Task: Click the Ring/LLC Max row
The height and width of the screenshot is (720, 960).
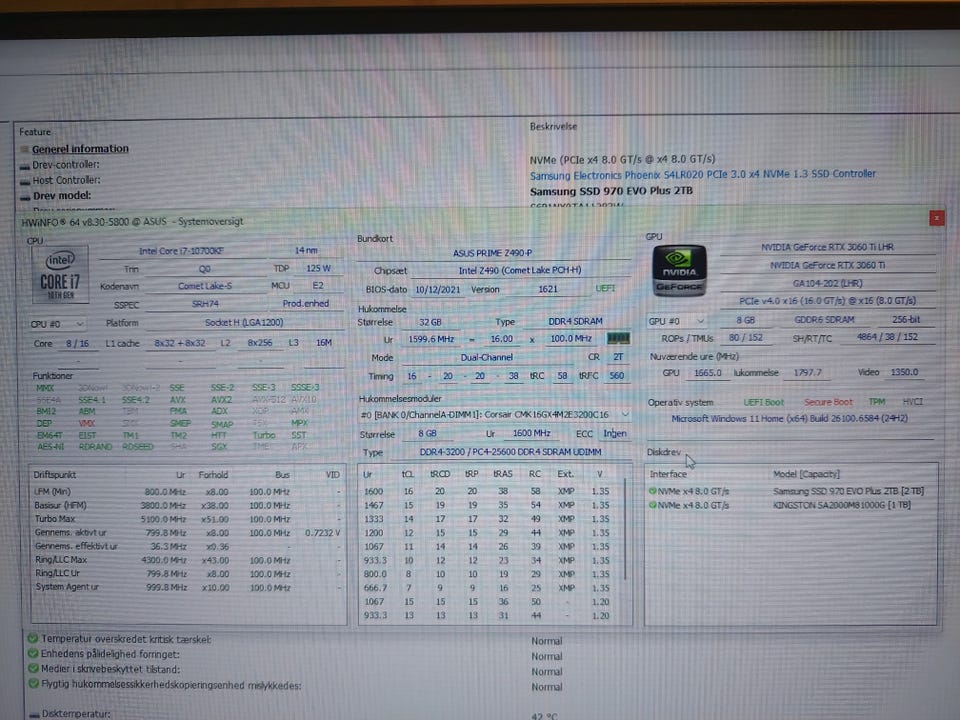Action: pyautogui.click(x=187, y=560)
